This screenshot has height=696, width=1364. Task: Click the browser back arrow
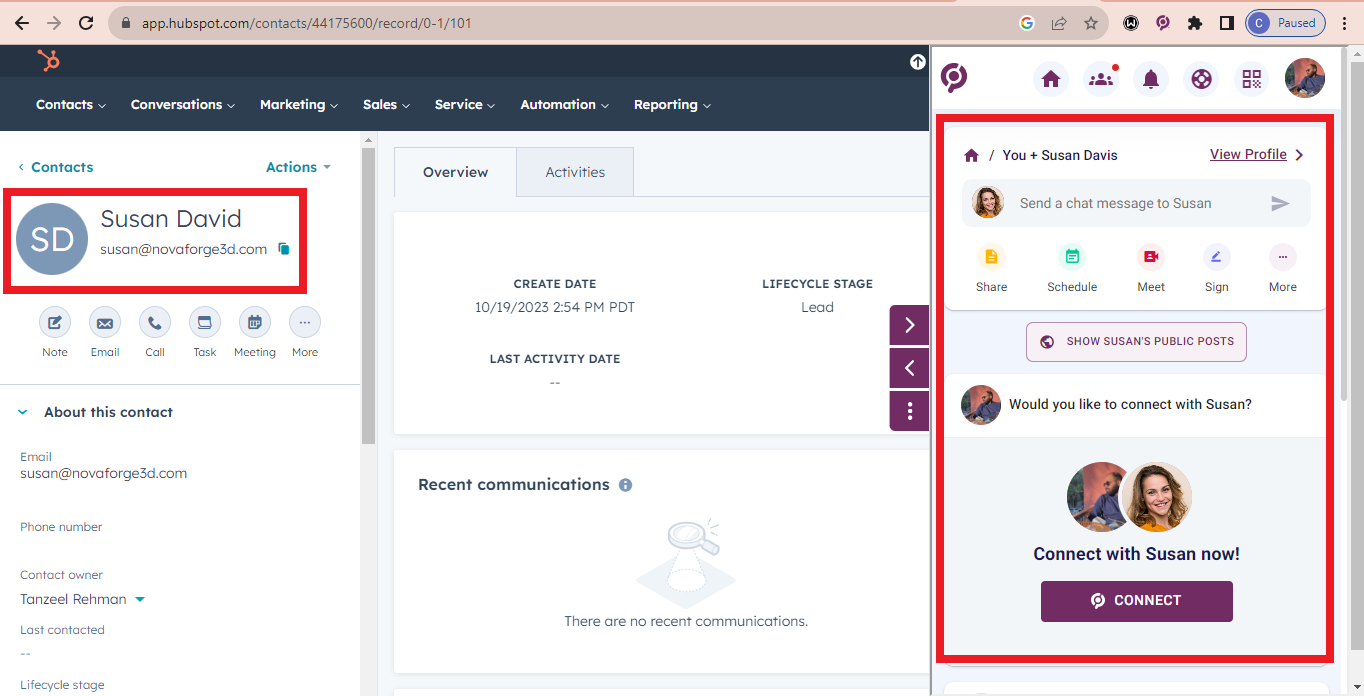tap(22, 23)
